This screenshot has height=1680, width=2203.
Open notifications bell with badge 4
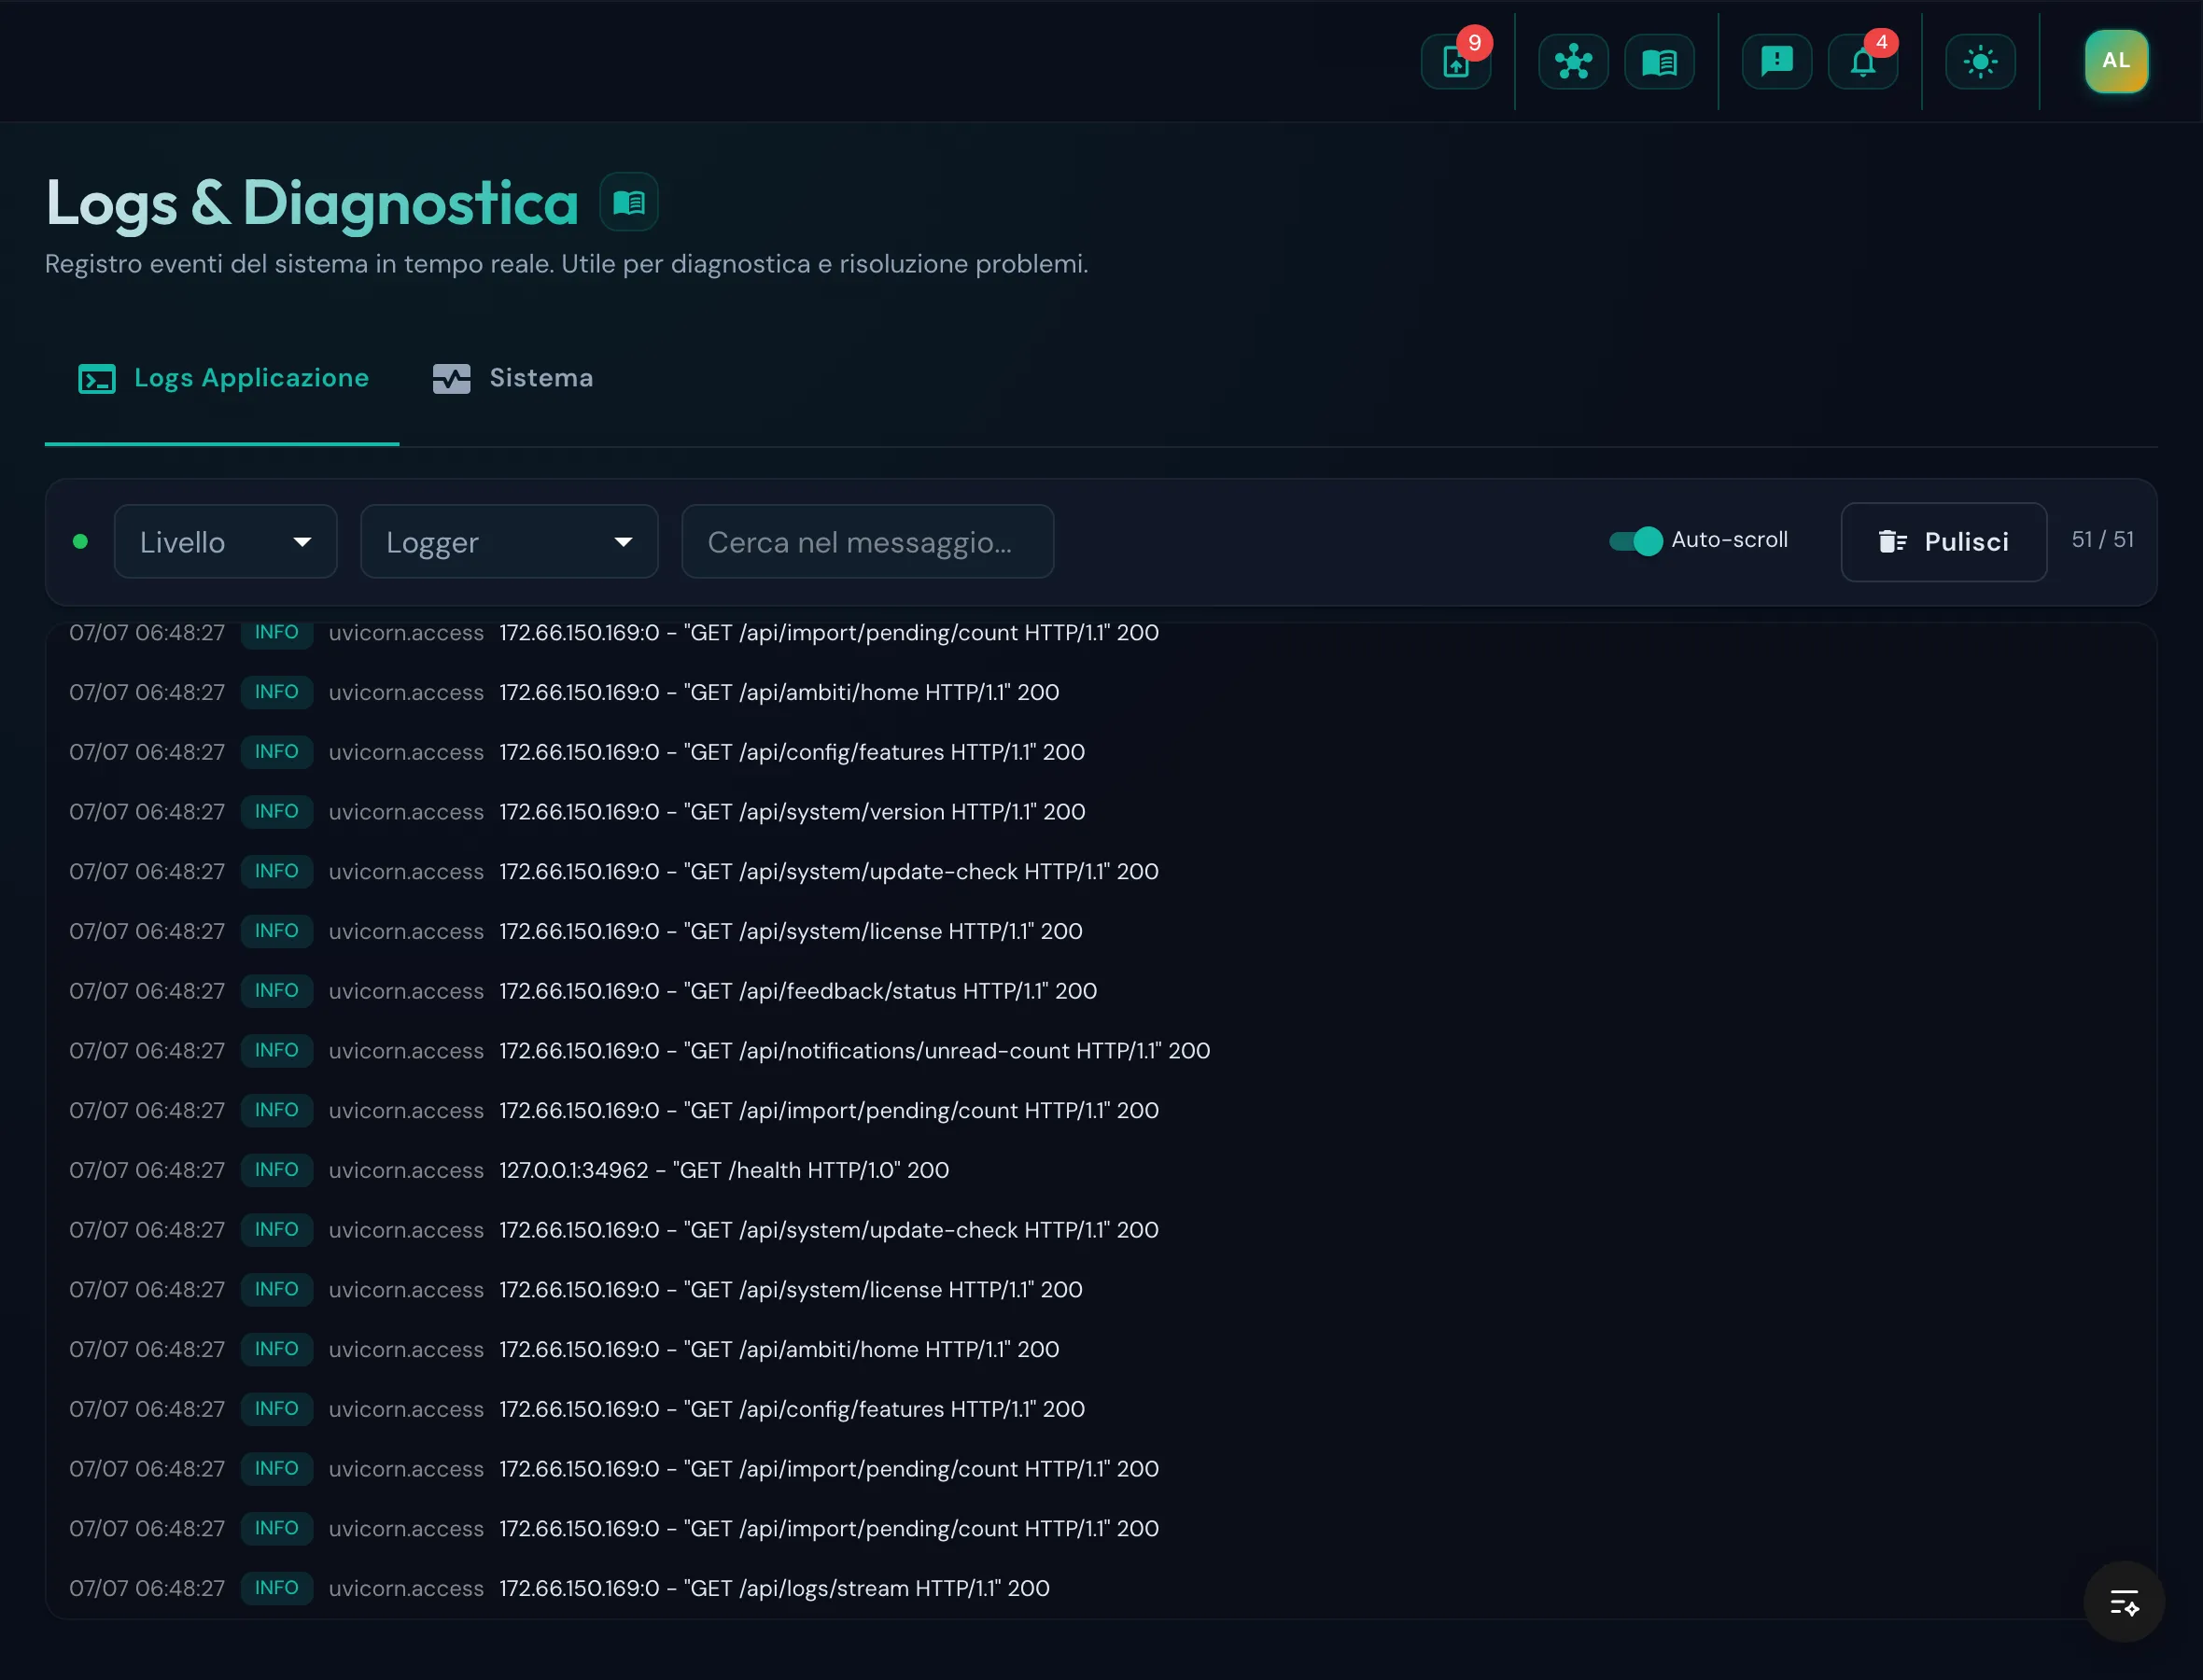coord(1862,62)
